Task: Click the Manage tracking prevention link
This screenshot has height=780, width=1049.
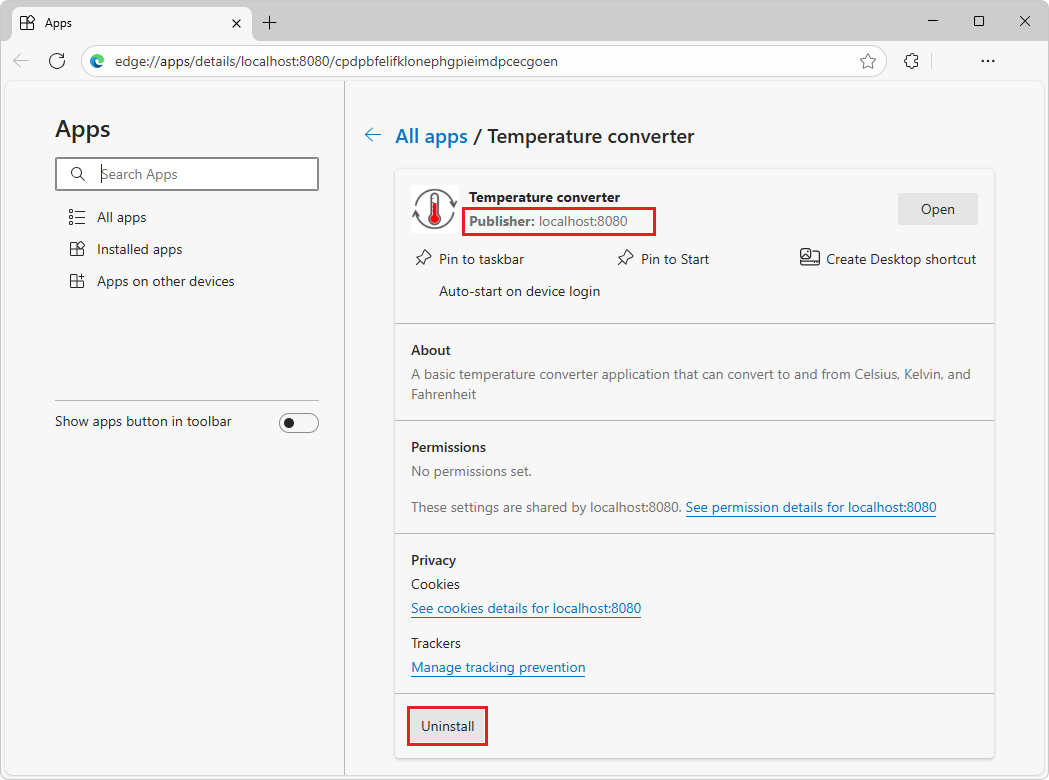Action: (x=497, y=667)
